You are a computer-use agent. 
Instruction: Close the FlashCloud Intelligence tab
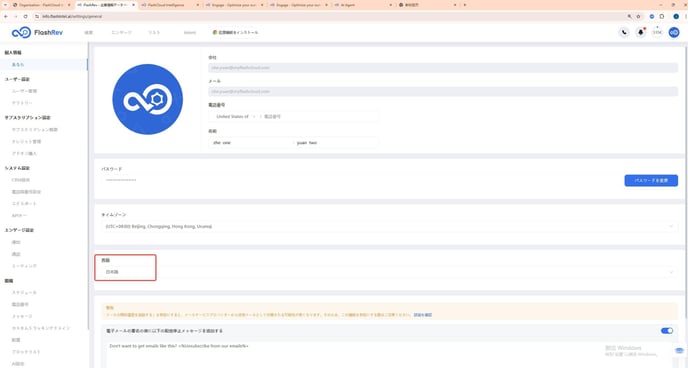pyautogui.click(x=197, y=5)
